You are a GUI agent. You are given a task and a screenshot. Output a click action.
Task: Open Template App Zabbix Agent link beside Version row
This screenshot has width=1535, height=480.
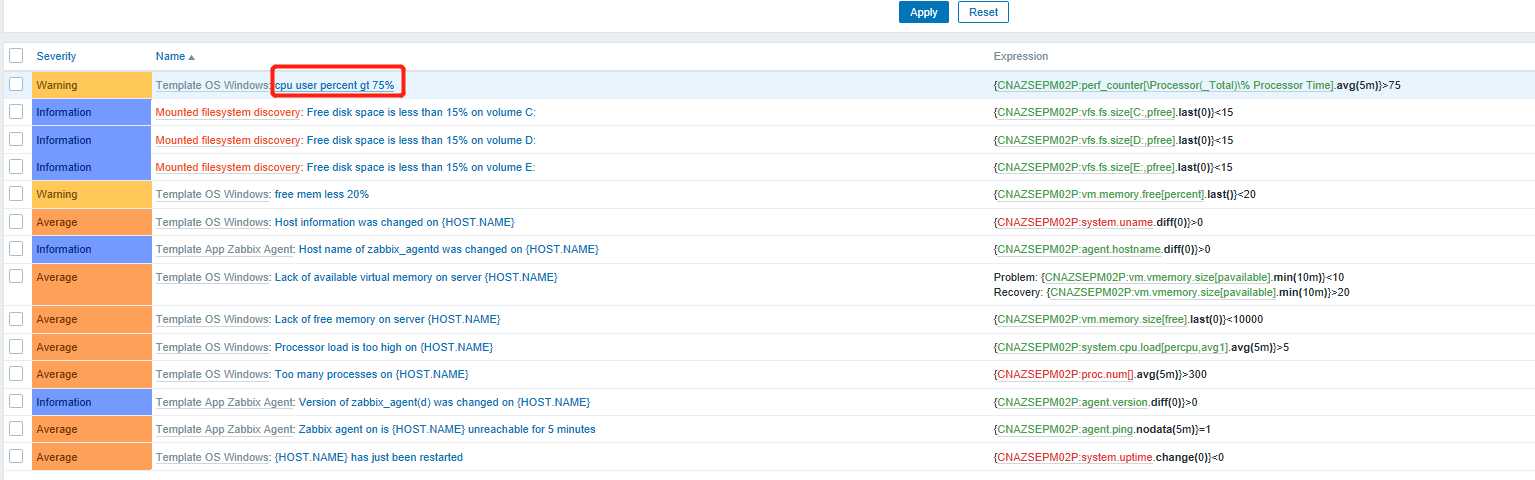point(224,401)
